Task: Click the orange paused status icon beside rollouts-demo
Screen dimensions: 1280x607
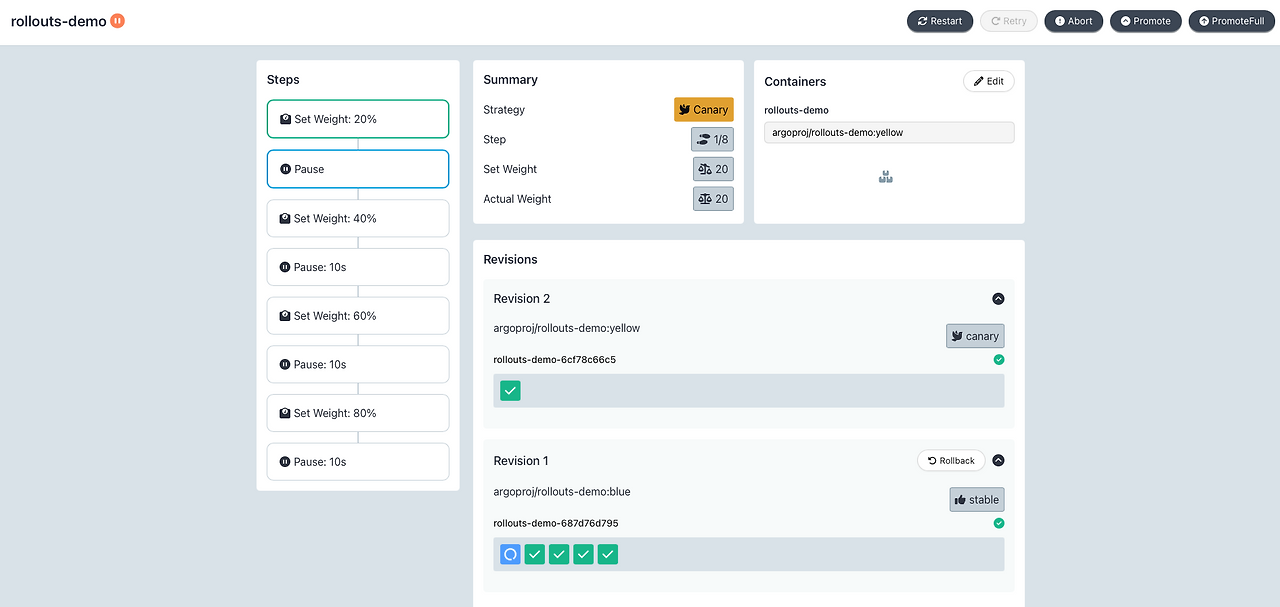Action: (117, 20)
